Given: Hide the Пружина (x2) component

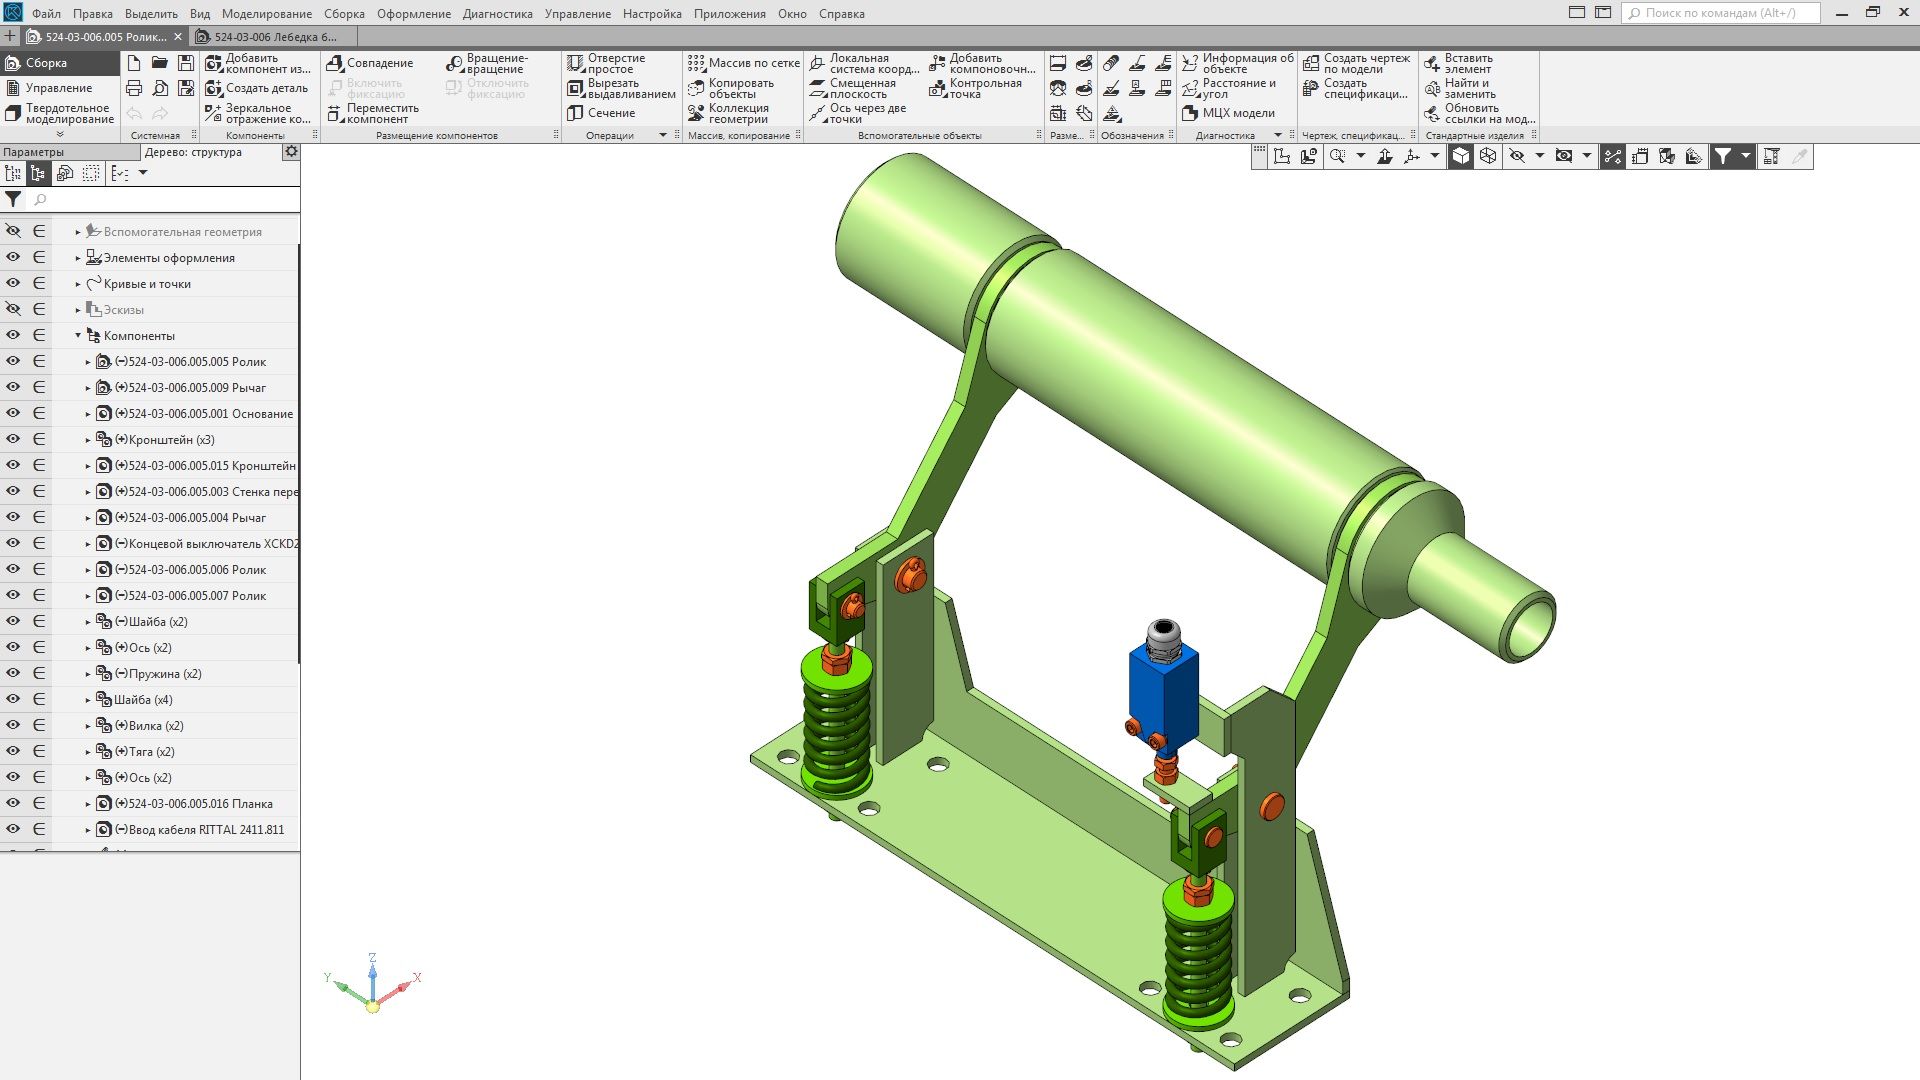Looking at the screenshot, I should tap(13, 673).
